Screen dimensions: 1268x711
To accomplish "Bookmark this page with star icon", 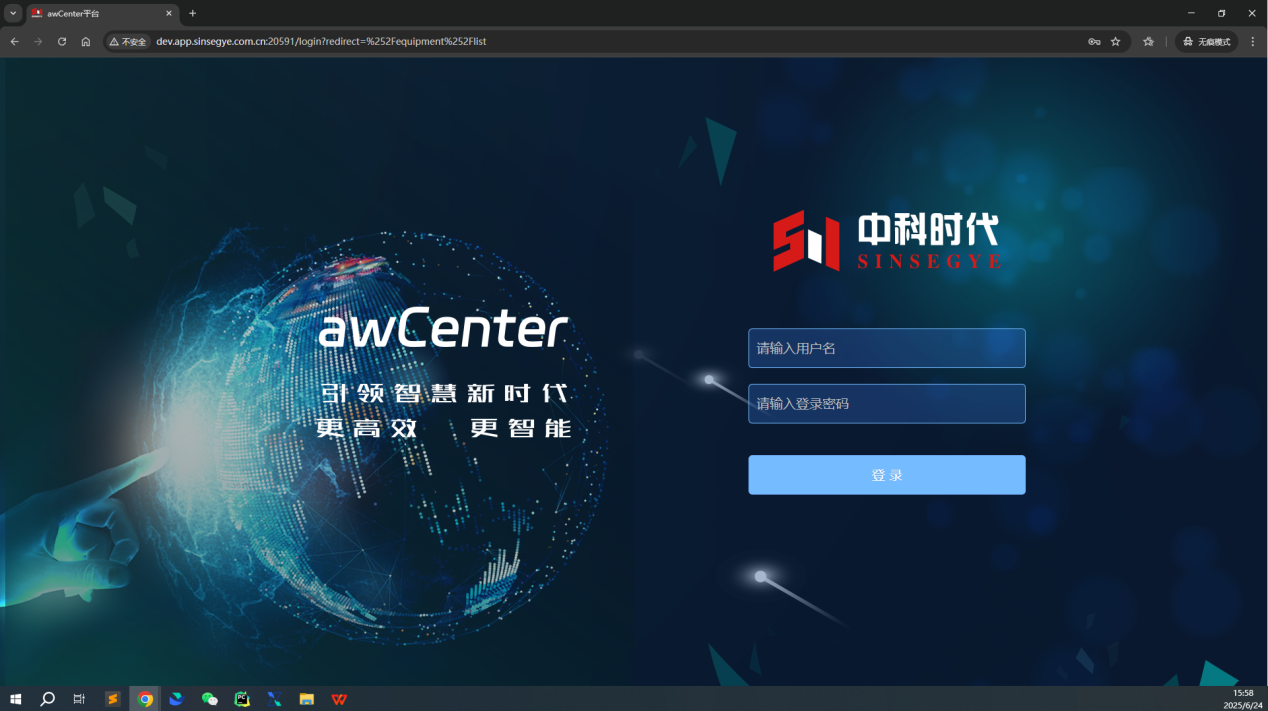I will pos(1115,42).
